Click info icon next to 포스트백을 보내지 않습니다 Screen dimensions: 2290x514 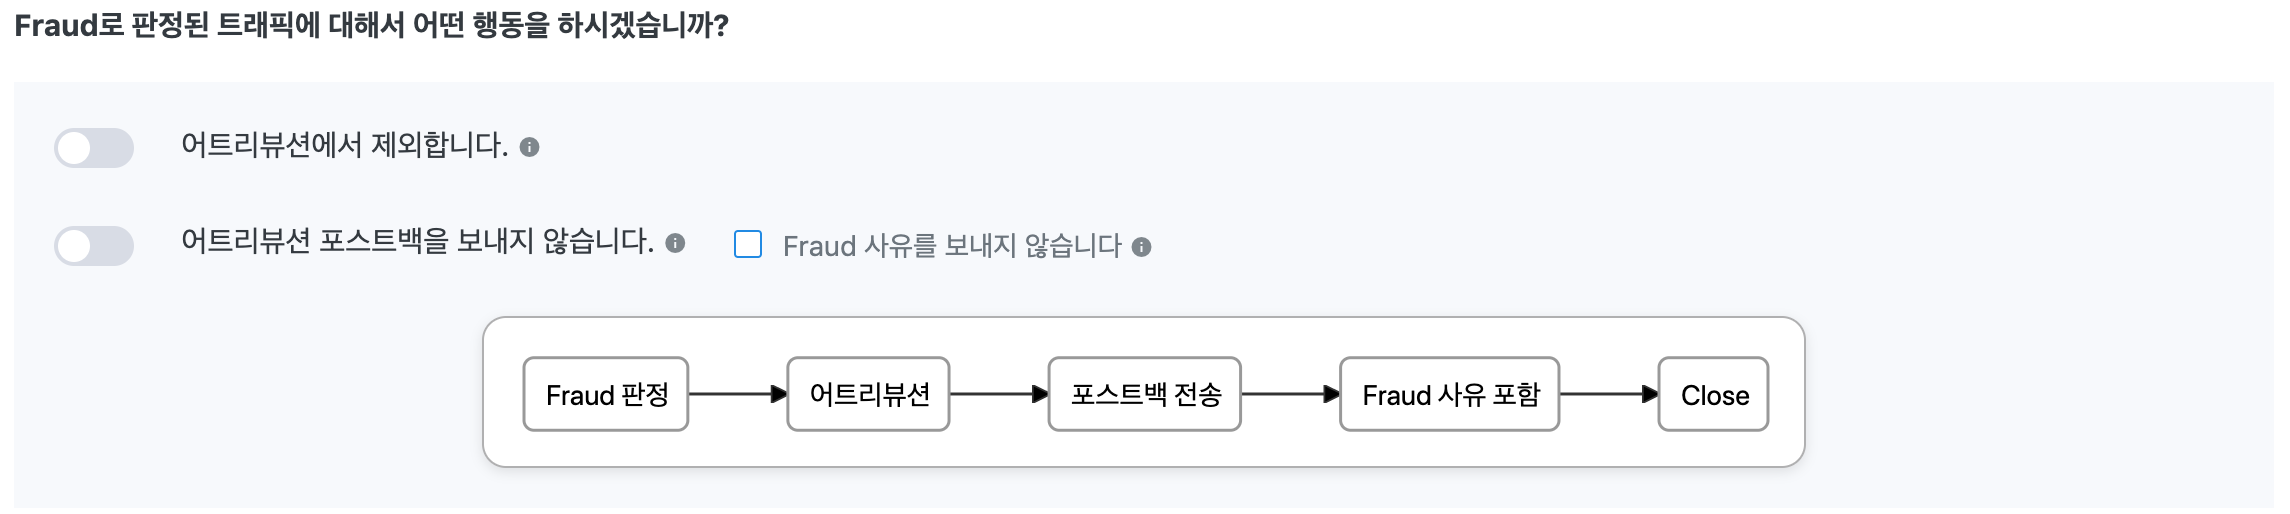point(675,243)
